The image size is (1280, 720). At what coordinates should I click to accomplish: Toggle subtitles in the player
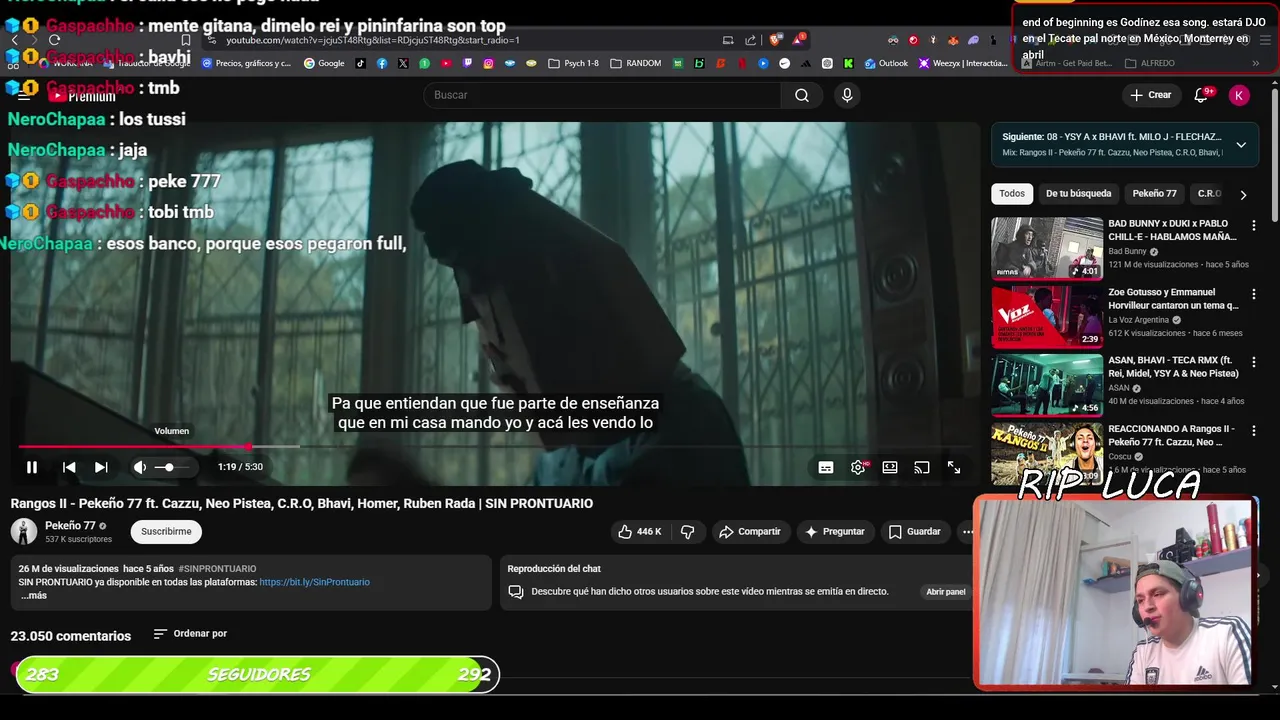tap(826, 467)
